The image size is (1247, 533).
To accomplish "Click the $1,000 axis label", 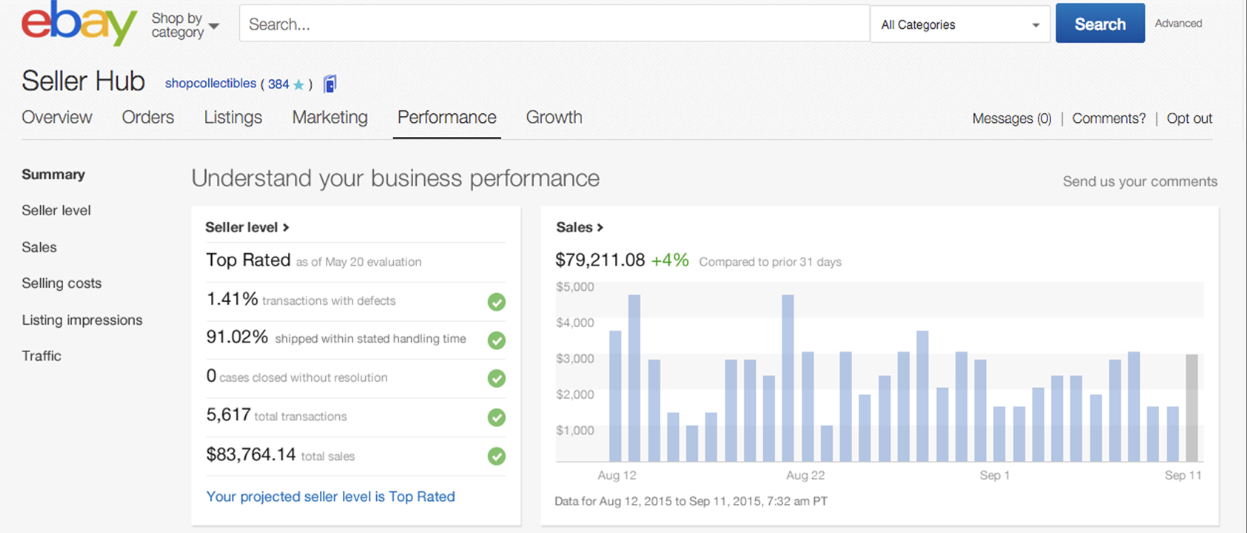I will tap(575, 430).
